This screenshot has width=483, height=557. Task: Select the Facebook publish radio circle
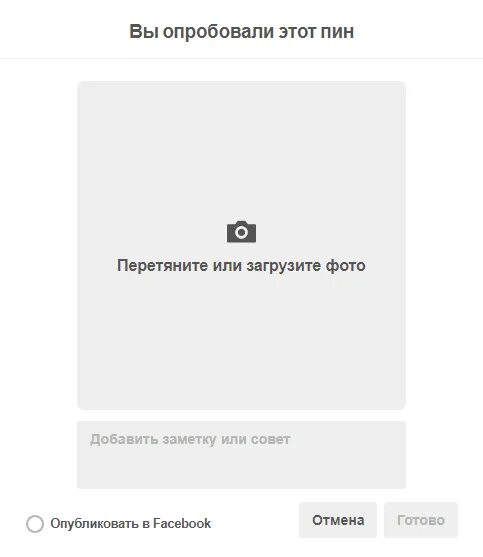35,524
